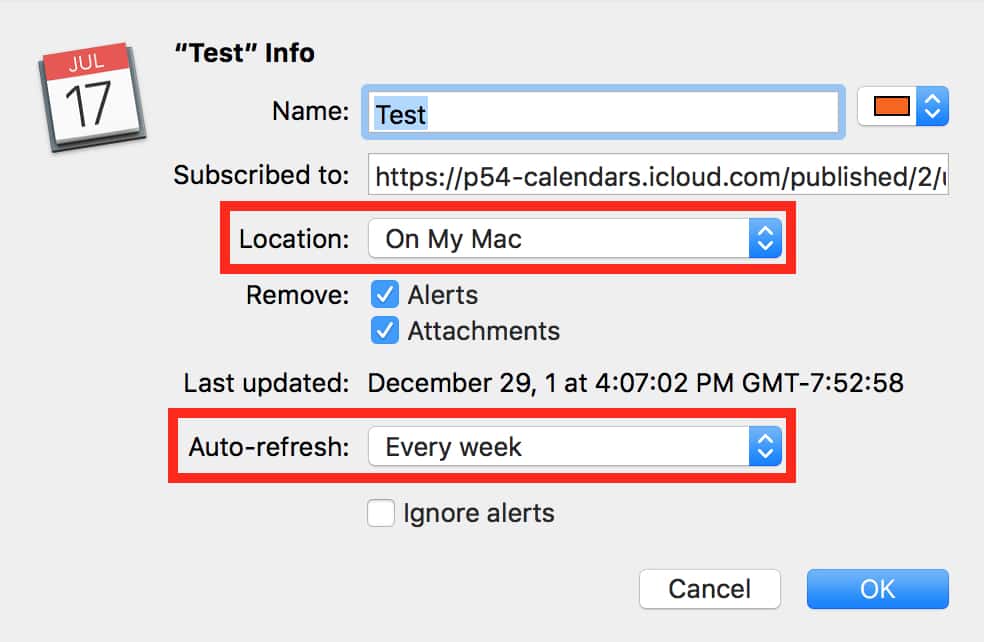The width and height of the screenshot is (984, 642).
Task: Click the blue arrows on the Location popup
Action: (x=764, y=239)
